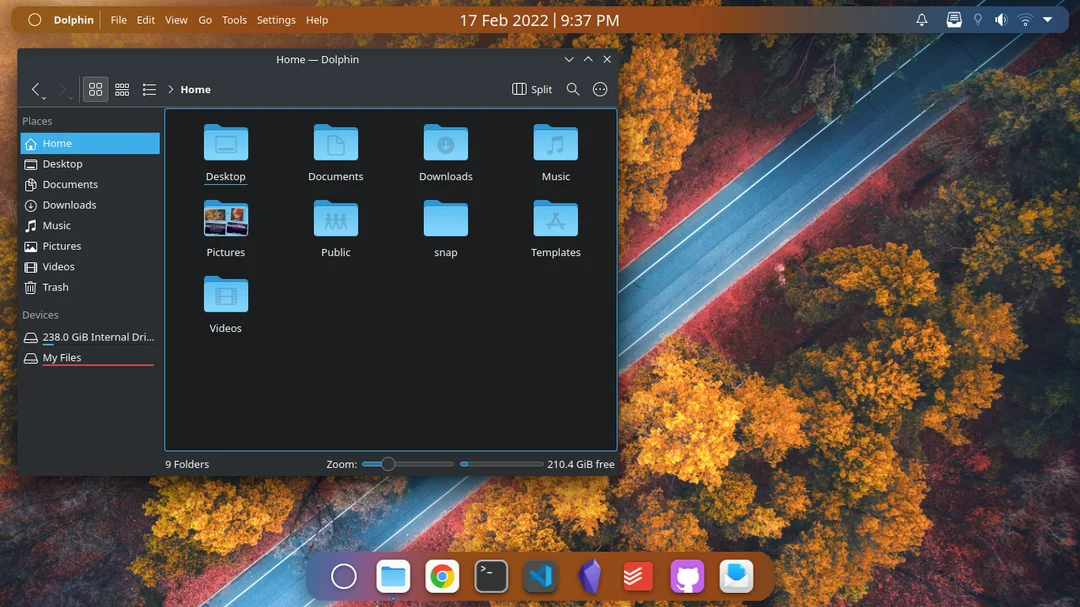This screenshot has height=607, width=1080.
Task: Open the panel's down chevron dropdown
Action: tap(1046, 19)
